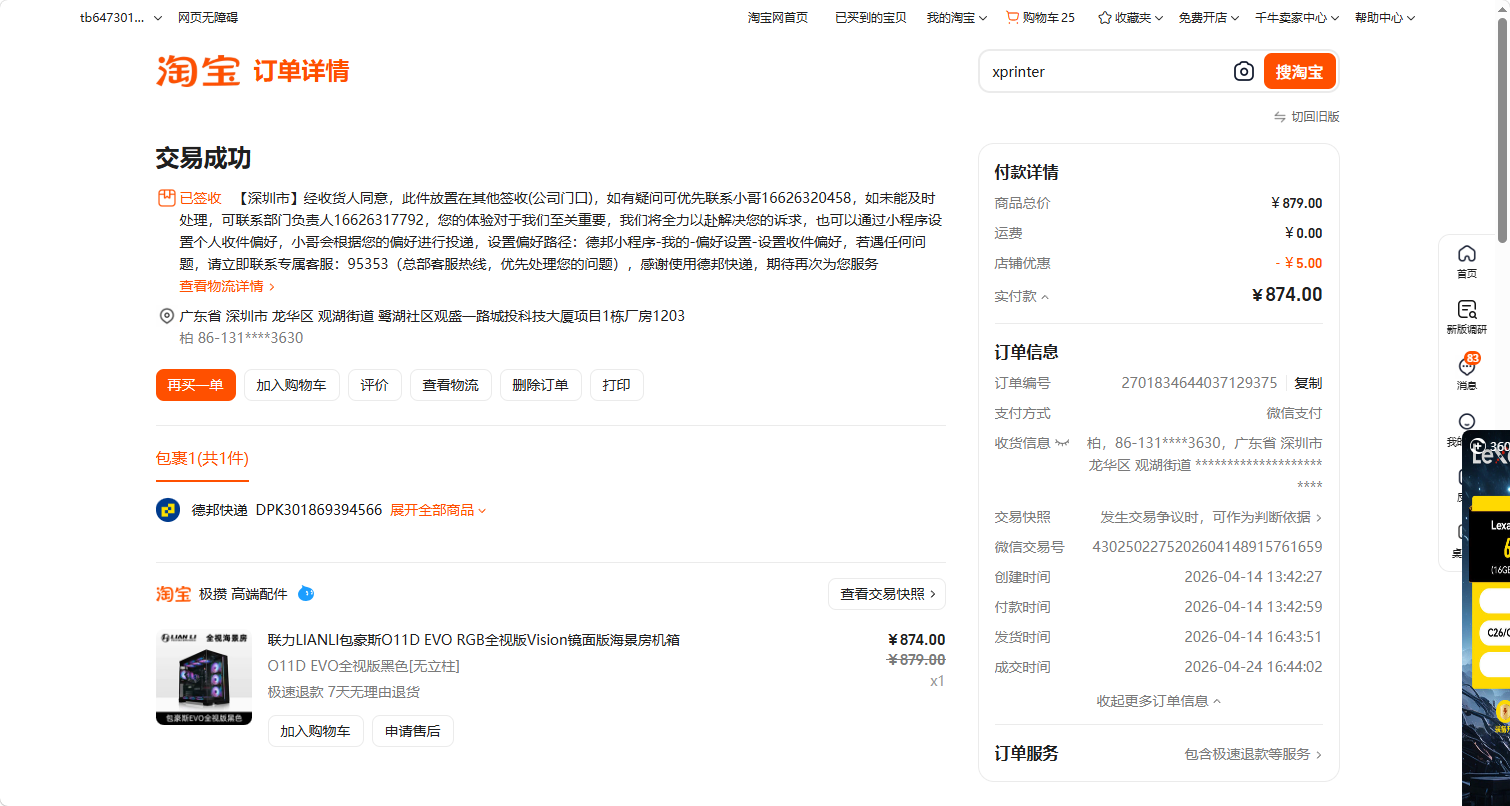The image size is (1510, 806).
Task: Open the LIANLI case product thumbnail
Action: coord(204,678)
